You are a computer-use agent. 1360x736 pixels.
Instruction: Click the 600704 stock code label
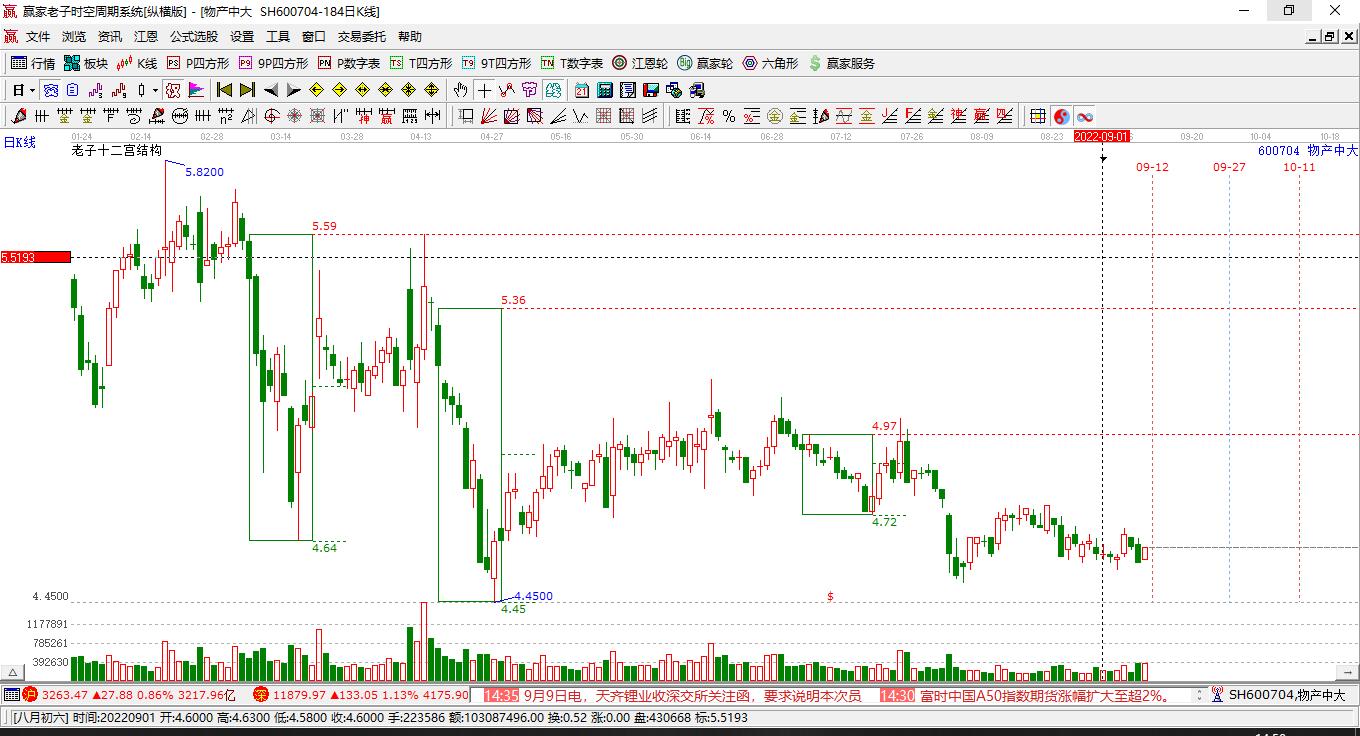pyautogui.click(x=1279, y=151)
